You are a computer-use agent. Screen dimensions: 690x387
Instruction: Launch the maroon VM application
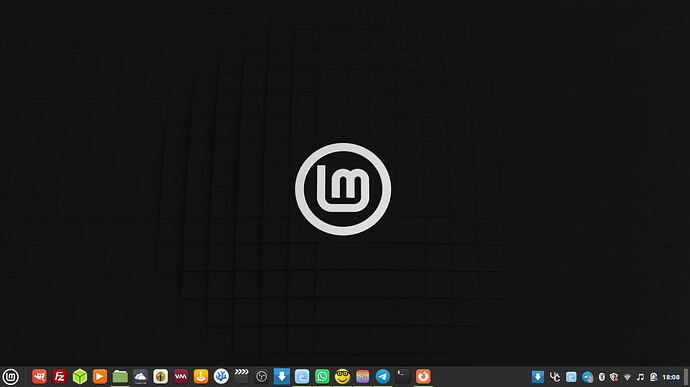coord(181,376)
